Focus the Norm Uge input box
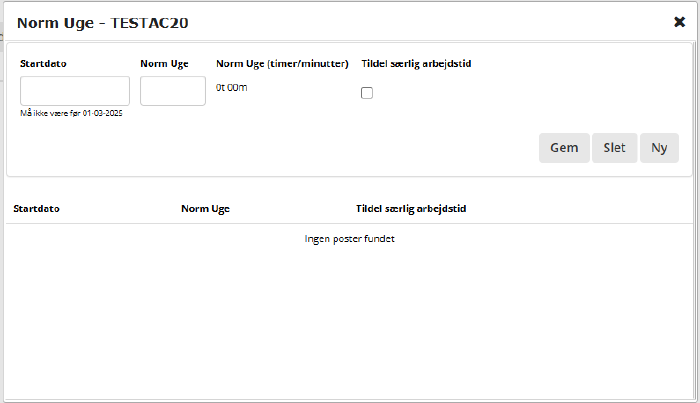Viewport: 700px width, 403px height. pos(172,91)
